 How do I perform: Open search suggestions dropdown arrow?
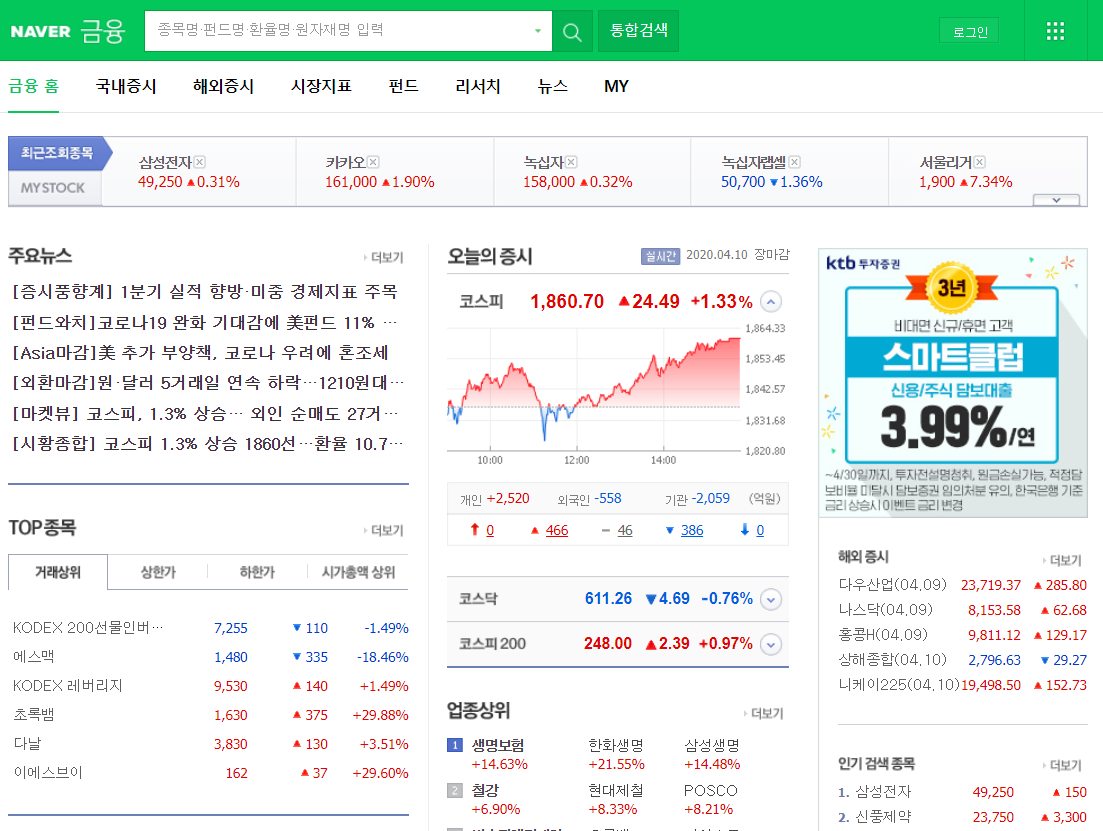click(x=538, y=31)
